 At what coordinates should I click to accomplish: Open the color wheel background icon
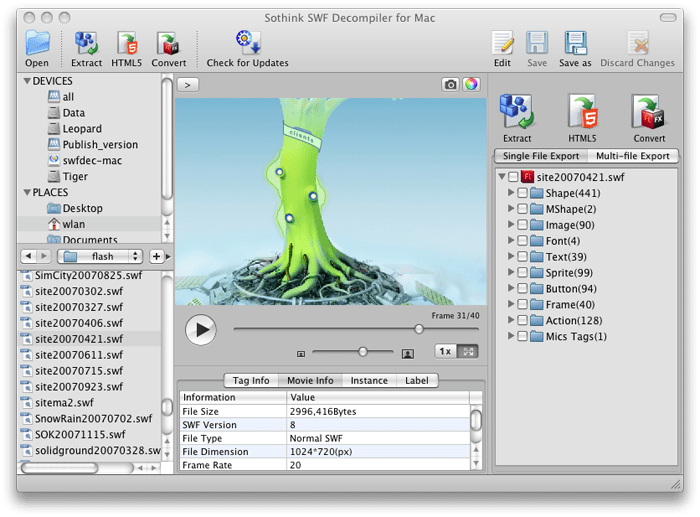[471, 84]
